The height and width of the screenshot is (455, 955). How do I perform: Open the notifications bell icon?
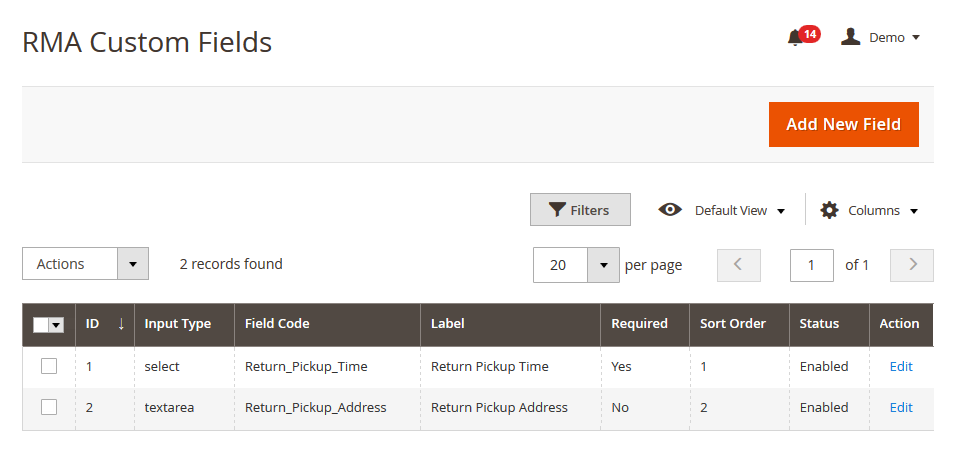pyautogui.click(x=796, y=38)
